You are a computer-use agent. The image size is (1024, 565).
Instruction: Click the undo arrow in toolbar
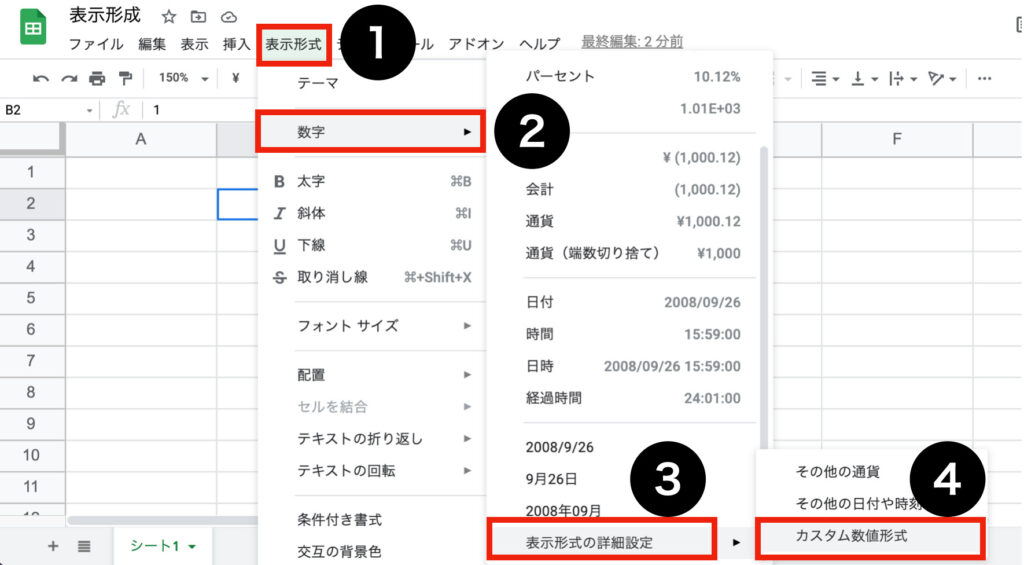click(x=40, y=78)
